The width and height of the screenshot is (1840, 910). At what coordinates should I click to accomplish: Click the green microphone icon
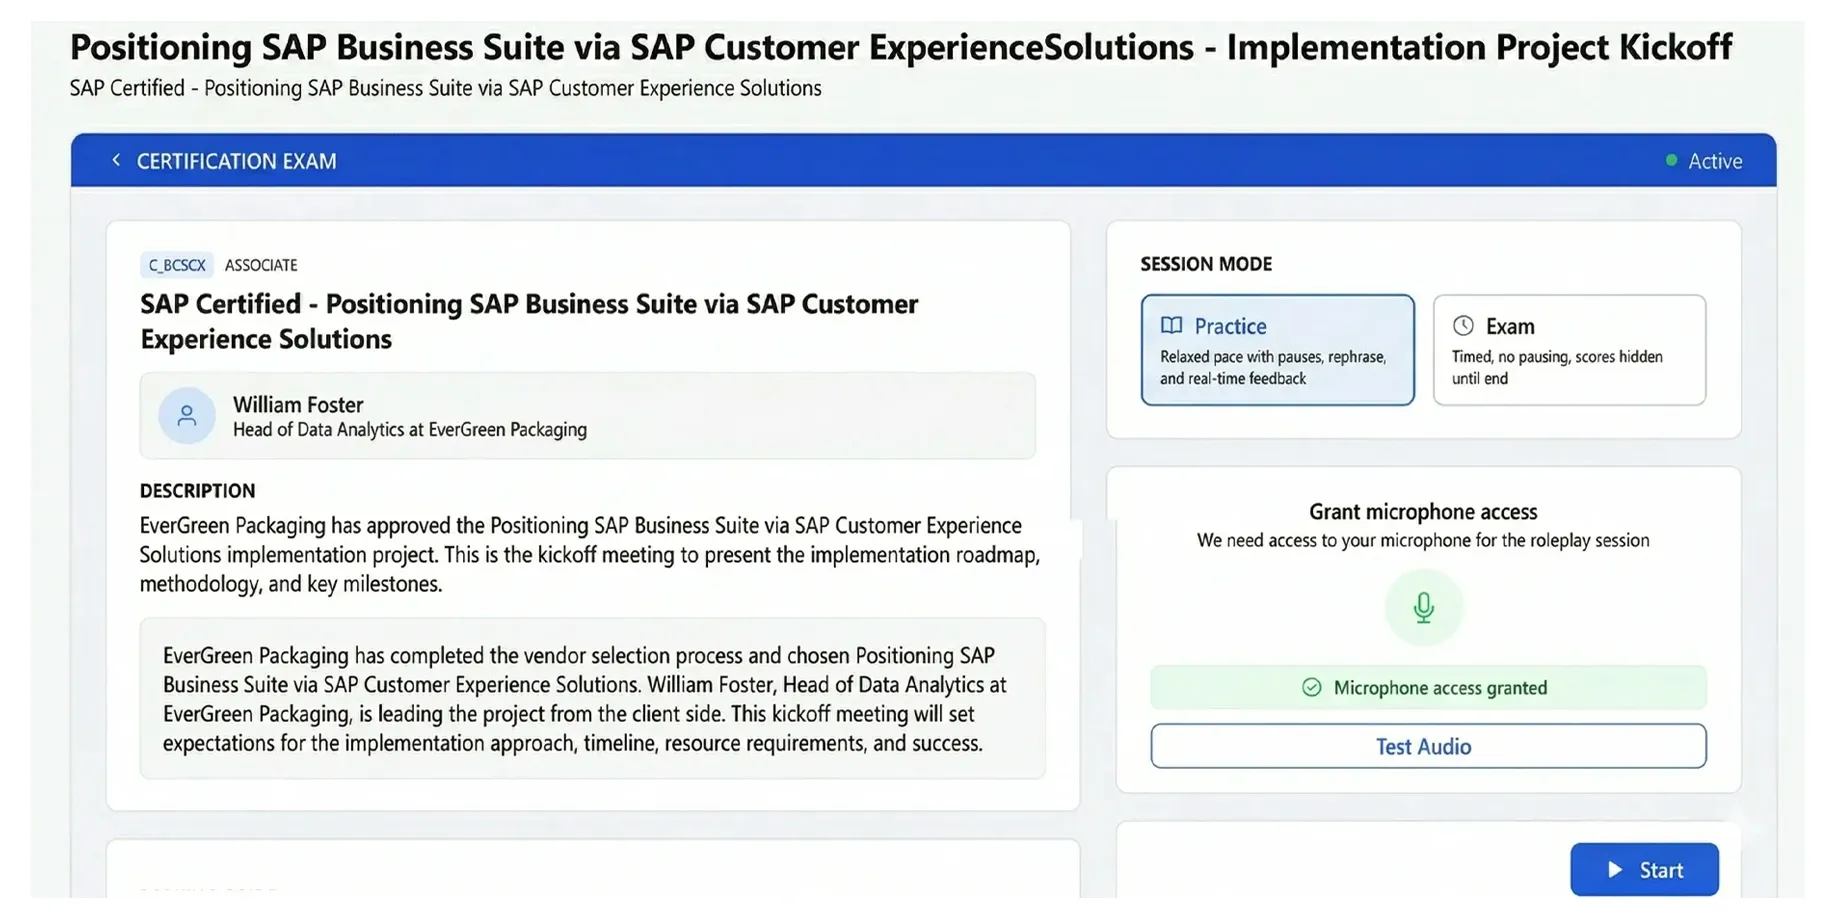pyautogui.click(x=1423, y=607)
